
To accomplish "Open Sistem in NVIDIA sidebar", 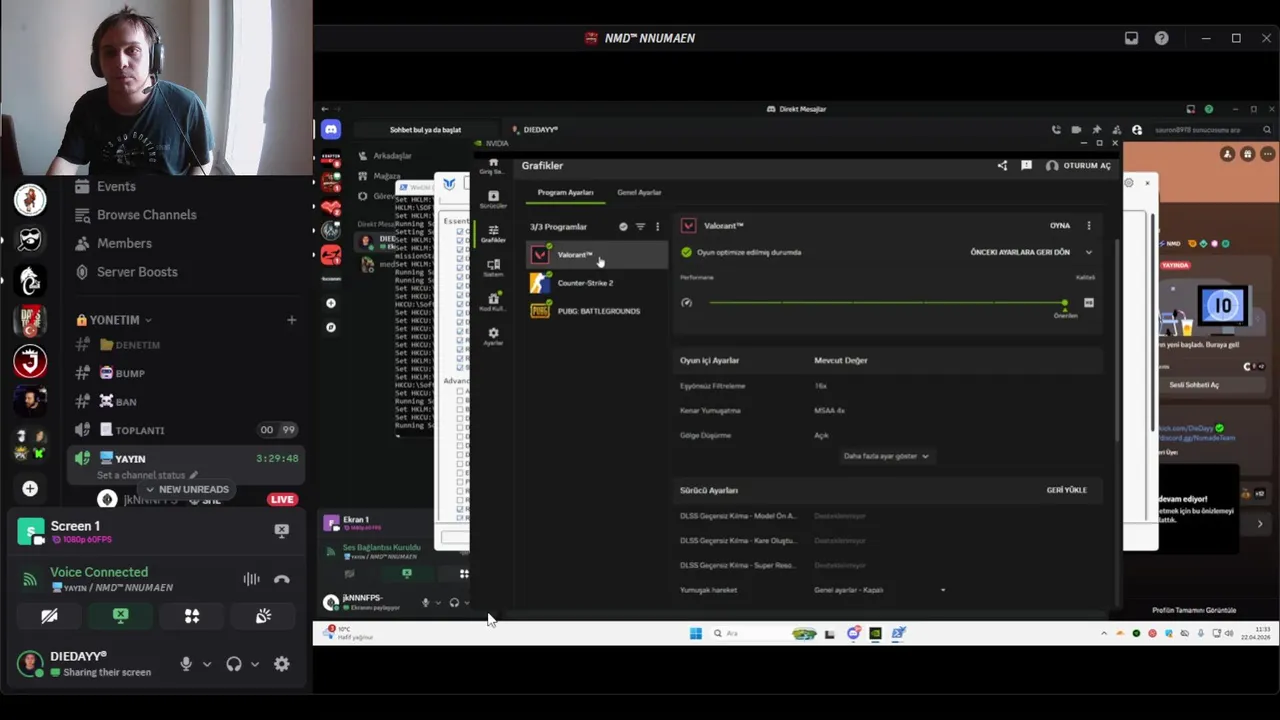I will 493,267.
